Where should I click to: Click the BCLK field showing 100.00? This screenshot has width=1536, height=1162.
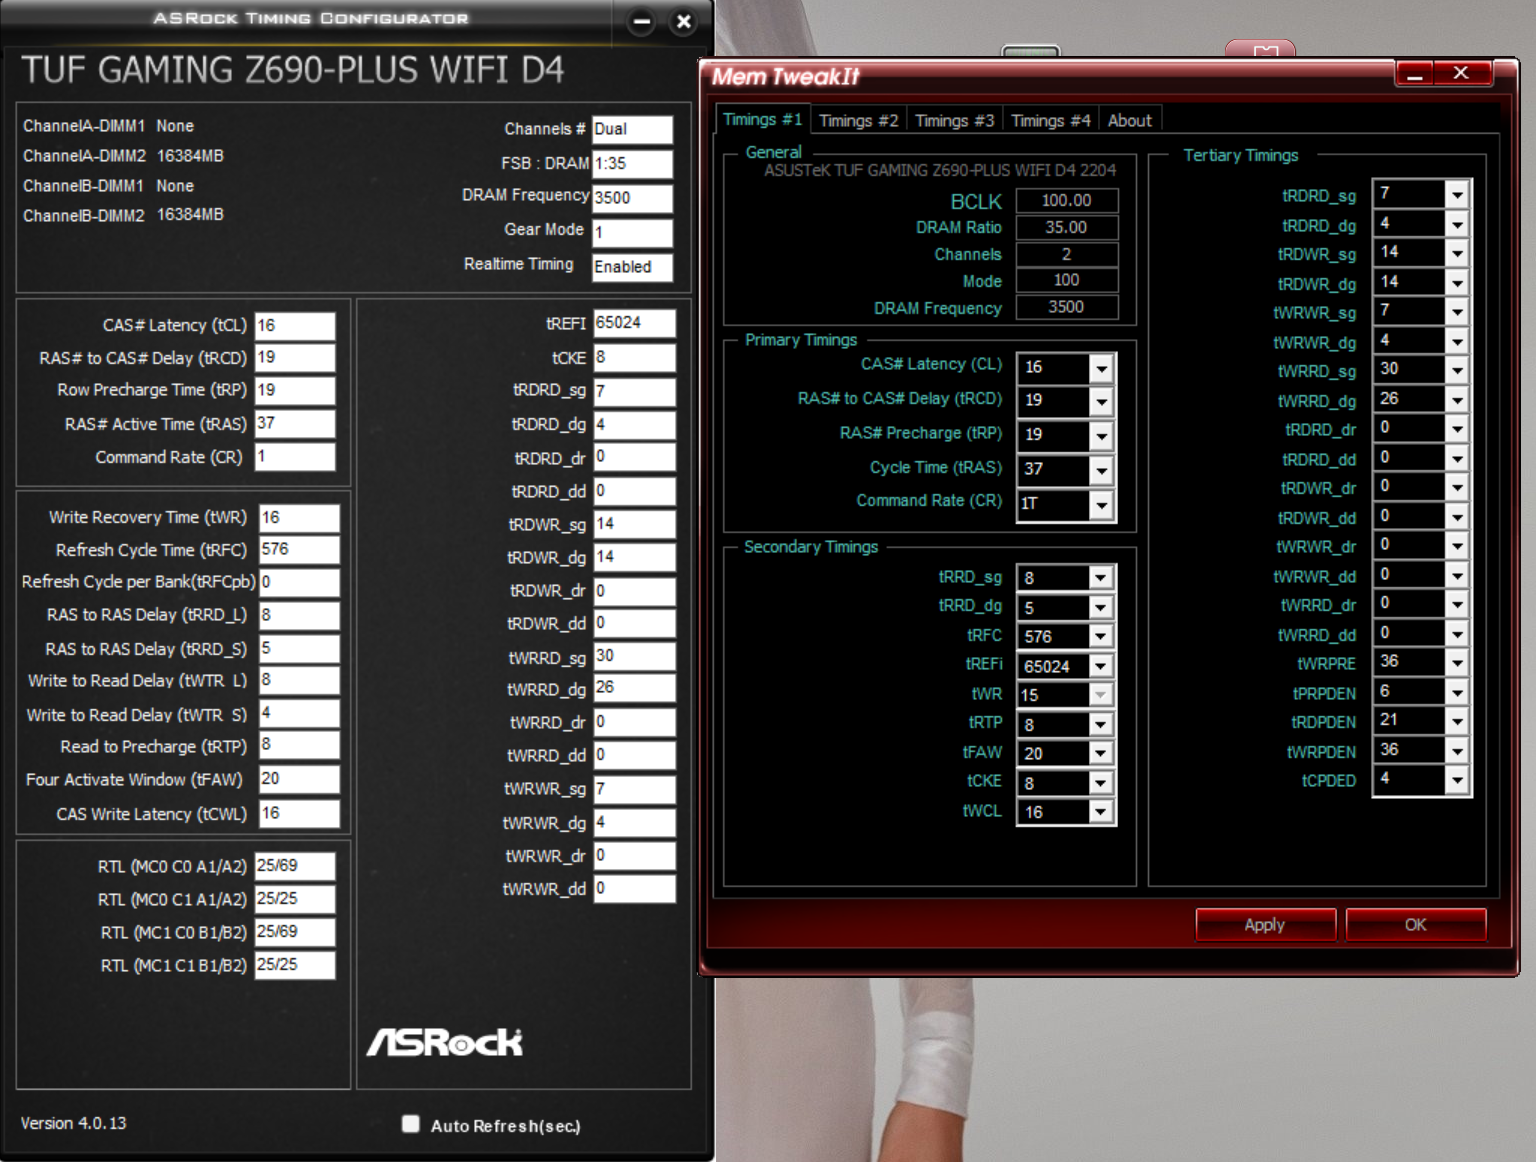click(1067, 200)
